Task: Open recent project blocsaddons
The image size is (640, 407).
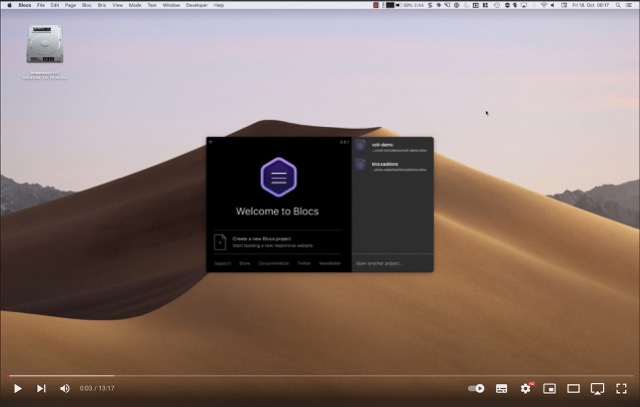Action: point(393,166)
